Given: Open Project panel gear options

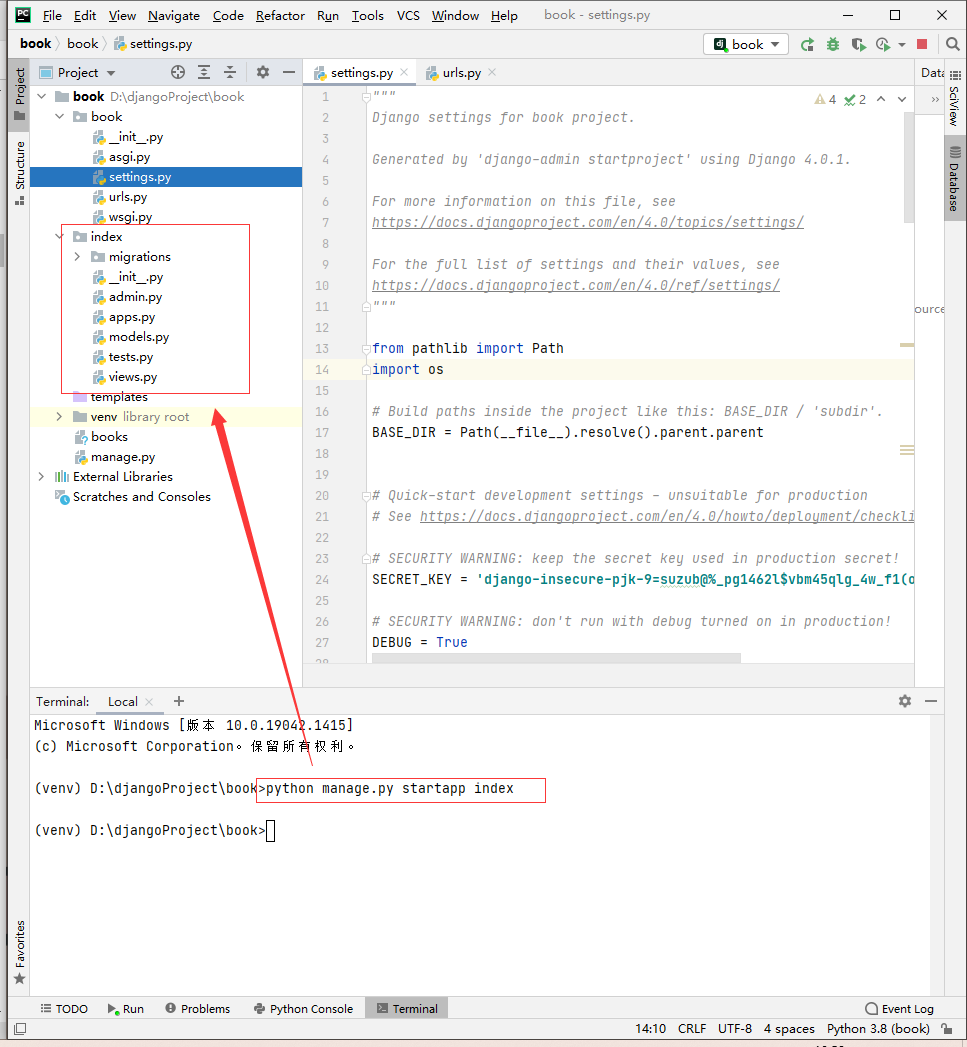Looking at the screenshot, I should 263,72.
